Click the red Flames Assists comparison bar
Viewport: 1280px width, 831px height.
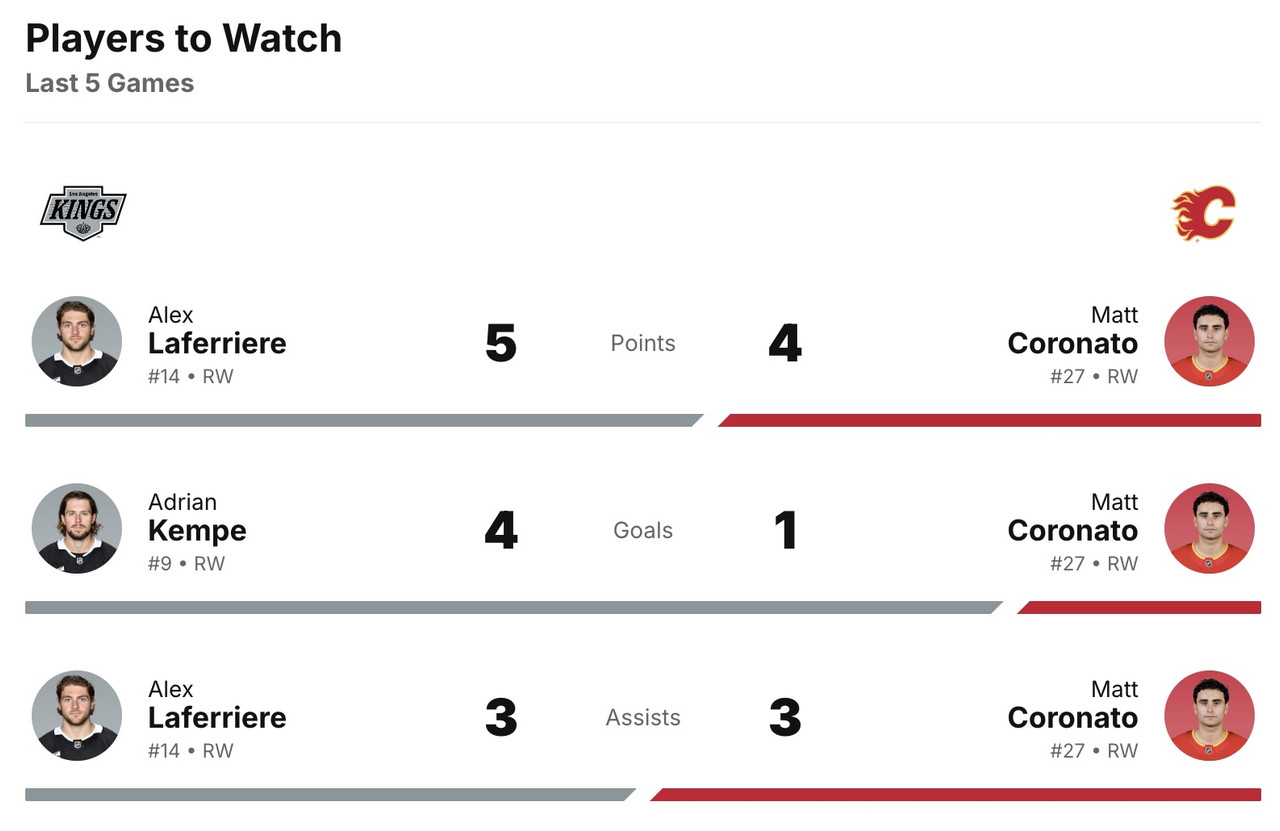pos(955,794)
